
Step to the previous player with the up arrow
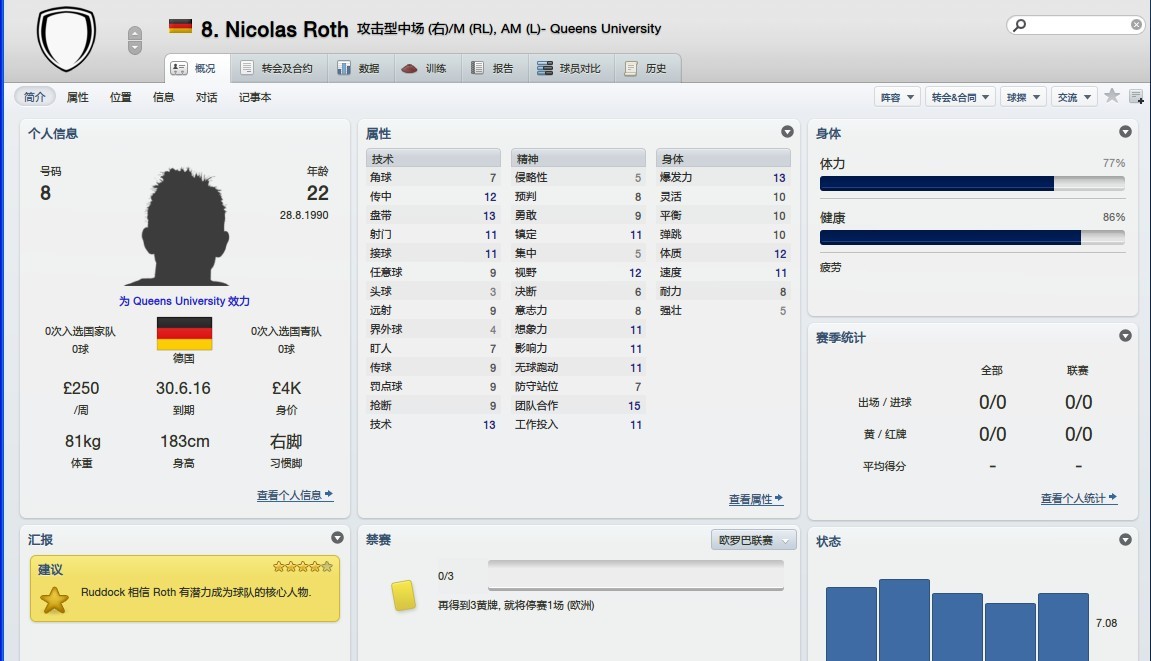pos(134,34)
